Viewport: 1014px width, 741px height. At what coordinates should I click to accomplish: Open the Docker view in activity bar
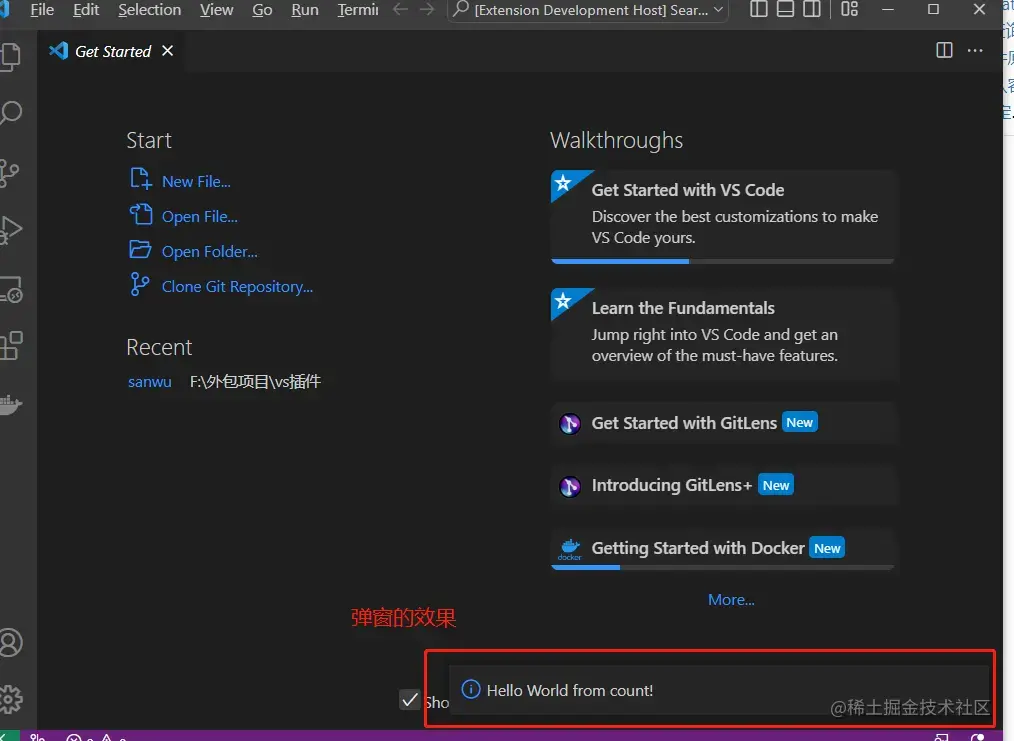tap(10, 405)
